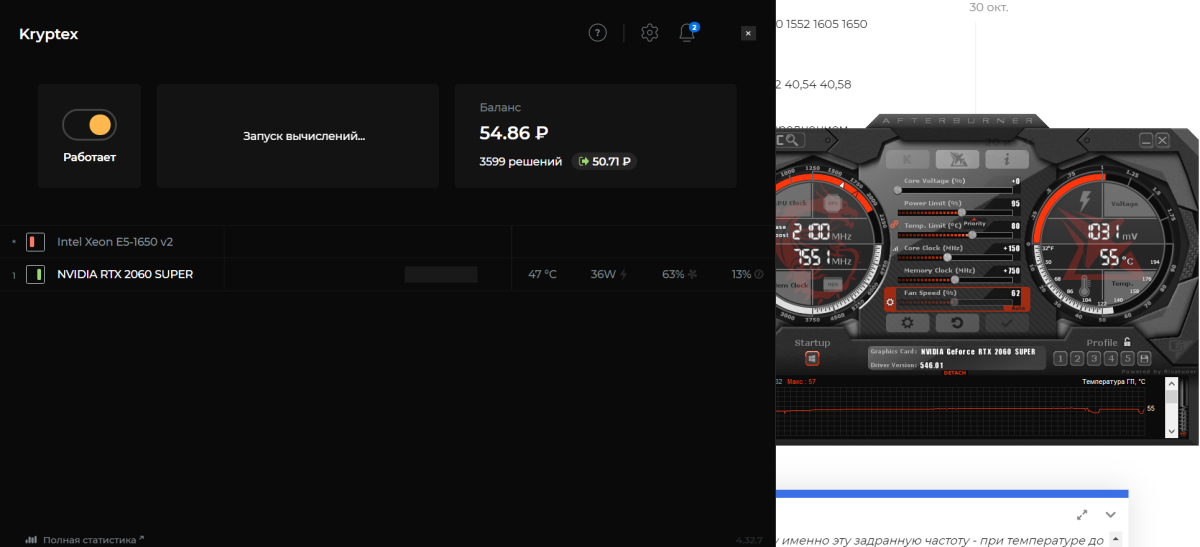Image resolution: width=1200 pixels, height=547 pixels.
Task: Toggle Afterburner Startup Windows button
Action: coord(812,359)
